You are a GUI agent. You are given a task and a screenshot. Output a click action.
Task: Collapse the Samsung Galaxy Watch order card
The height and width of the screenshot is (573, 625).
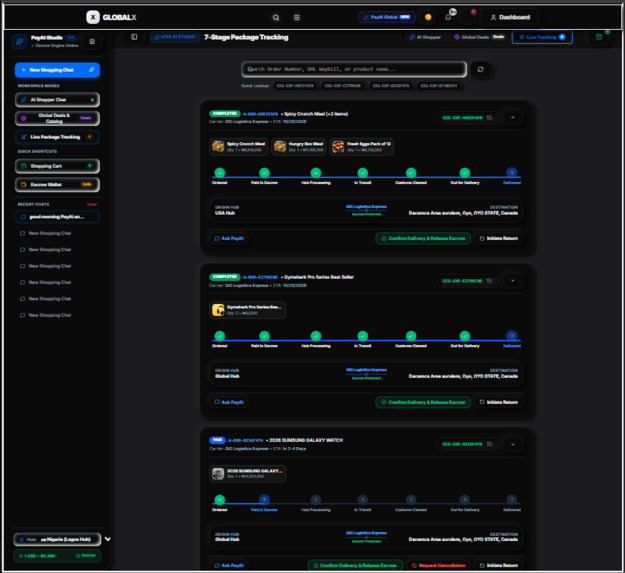point(513,444)
